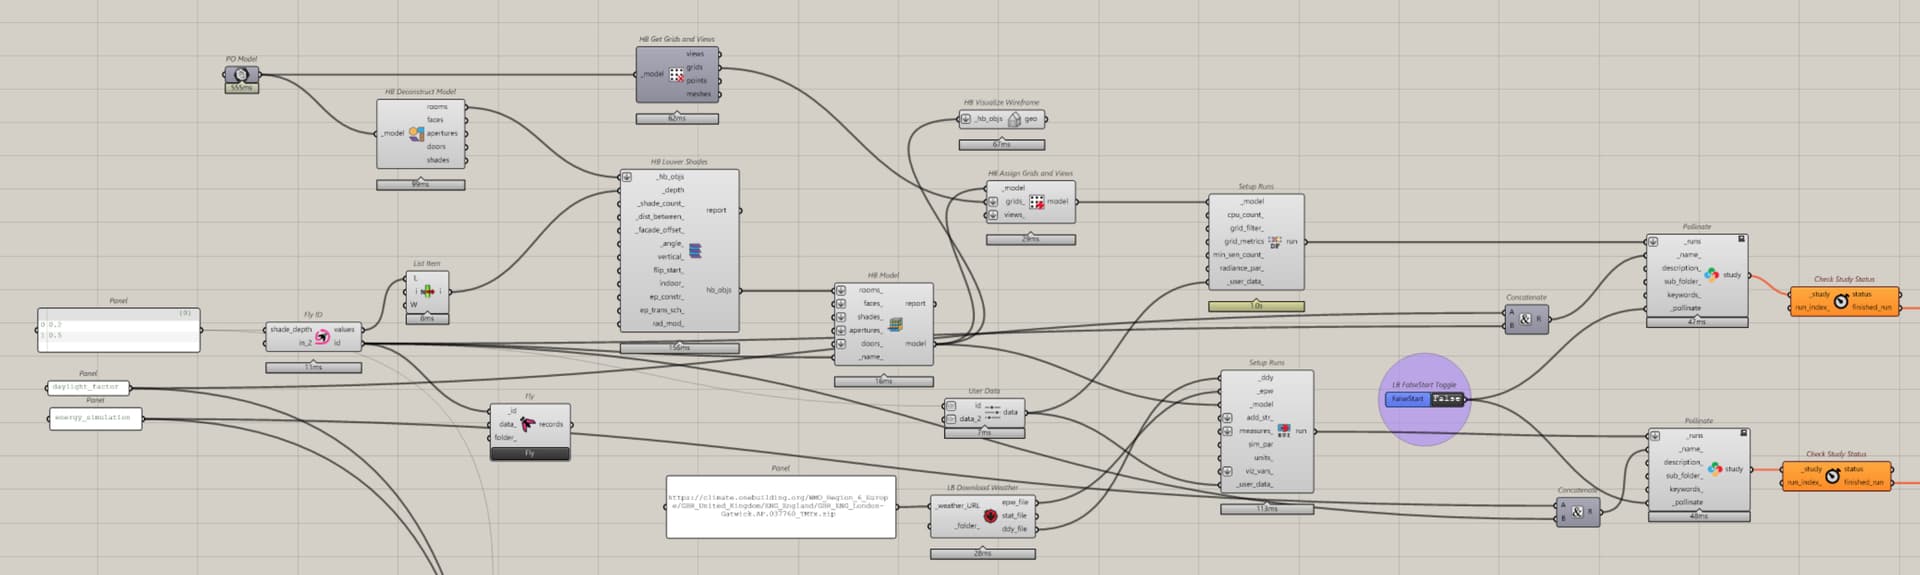Click the black Fly button under Fly component
Viewport: 1920px width, 575px height.
[x=530, y=453]
